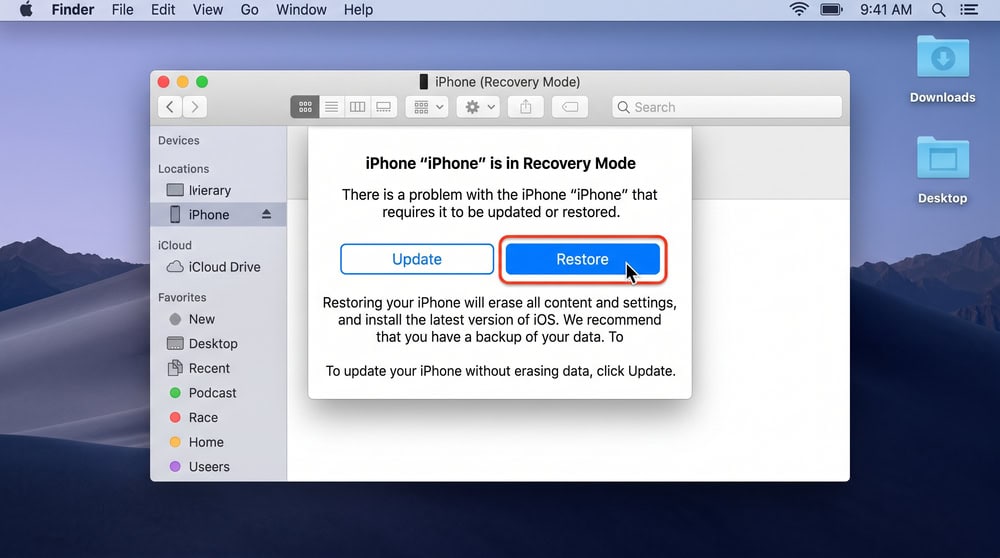Click the iPhone (Recovery Mode) window title

point(508,82)
